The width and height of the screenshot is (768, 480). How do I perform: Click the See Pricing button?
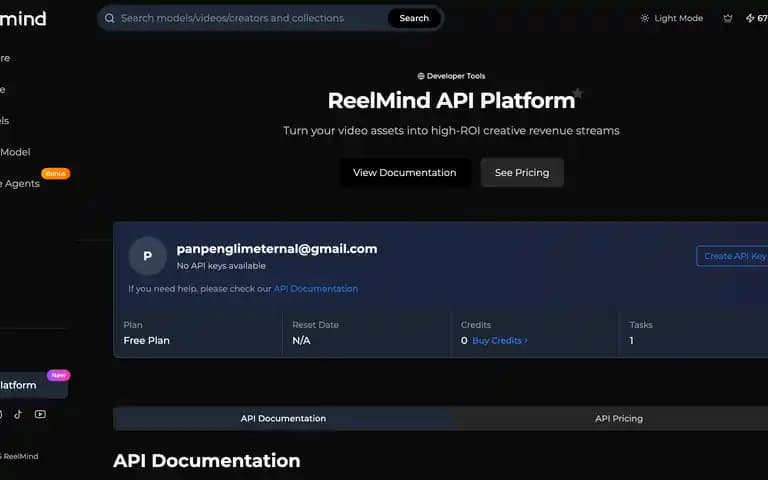pyautogui.click(x=522, y=172)
